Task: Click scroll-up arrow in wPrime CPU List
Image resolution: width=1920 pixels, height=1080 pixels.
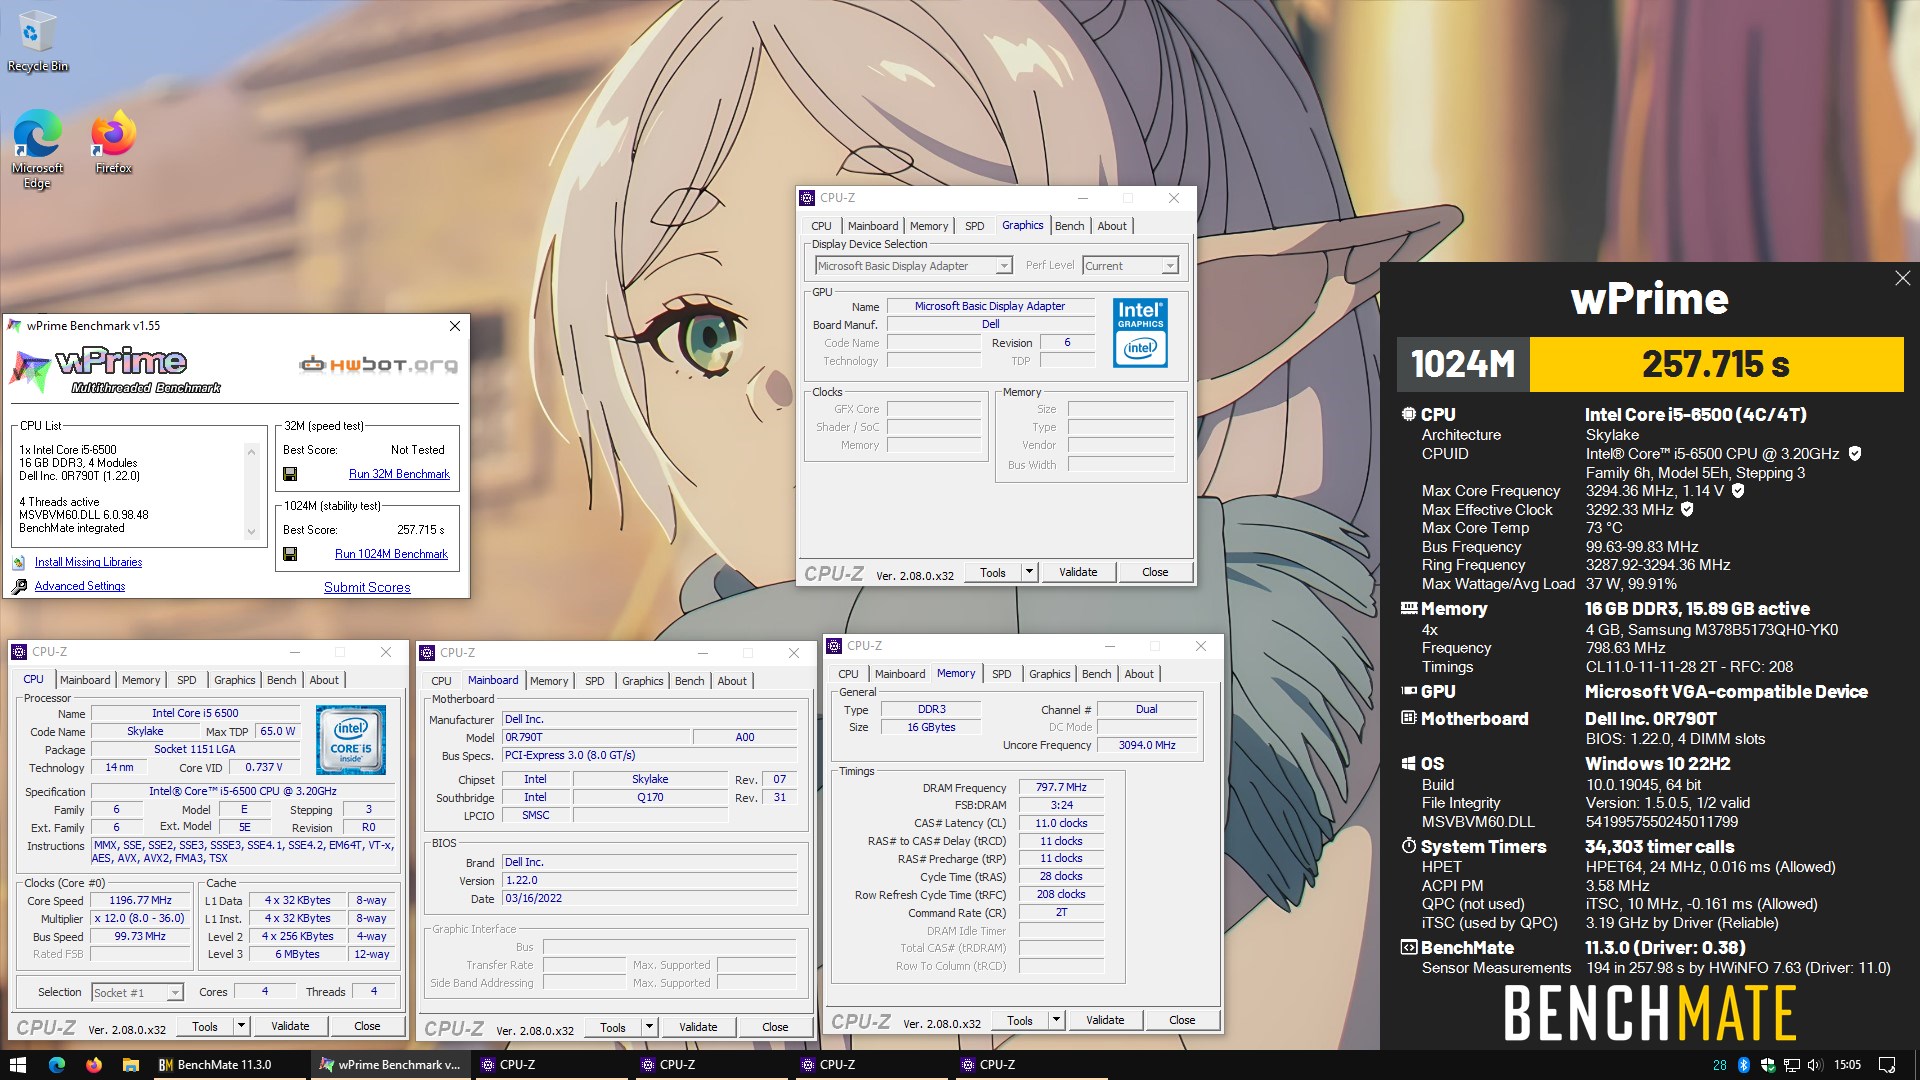Action: pos(251,452)
